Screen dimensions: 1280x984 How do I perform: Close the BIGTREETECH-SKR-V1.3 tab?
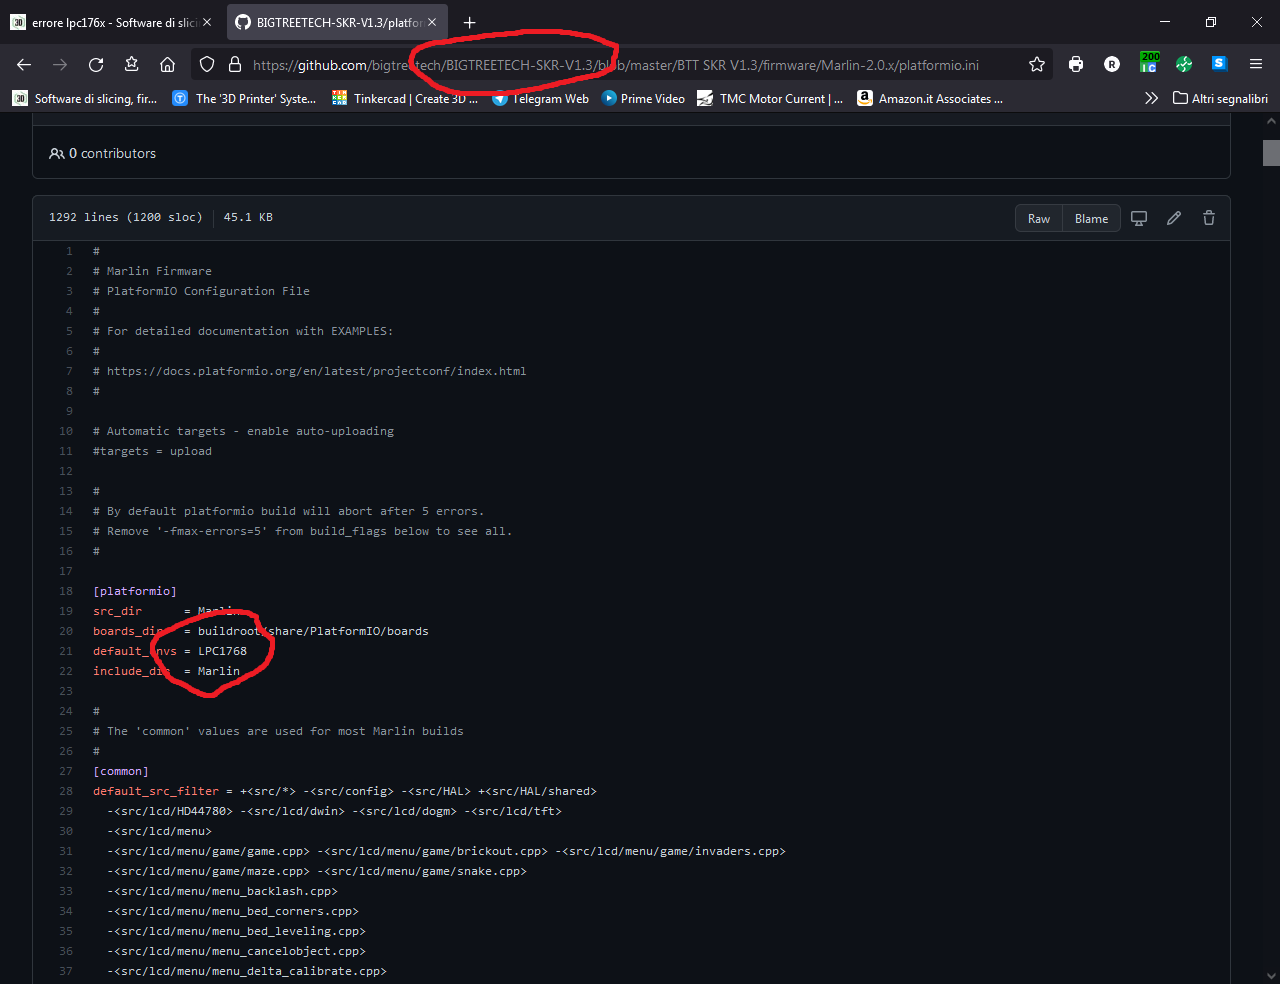[432, 22]
